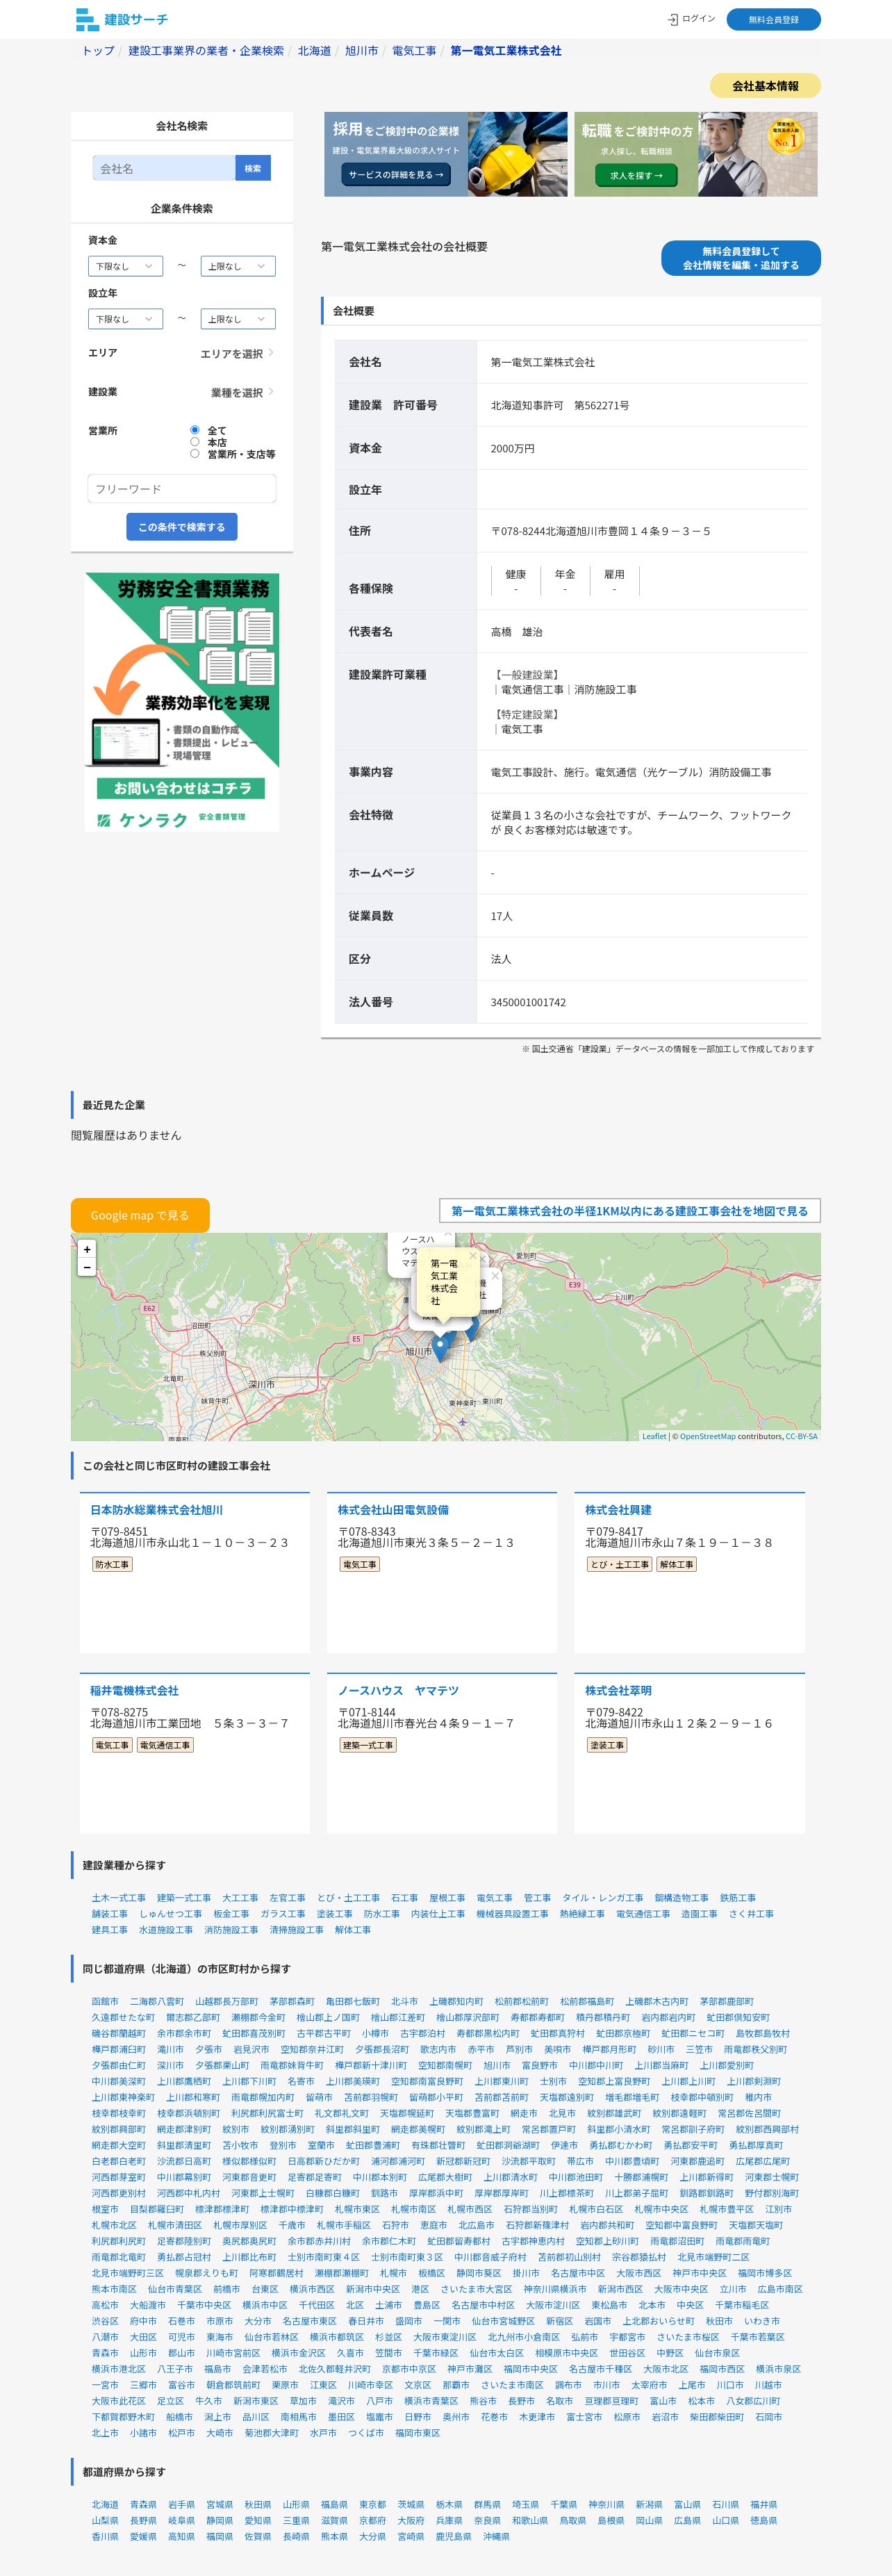
Task: Click 土木一式工事 industry link
Action: (x=119, y=1898)
